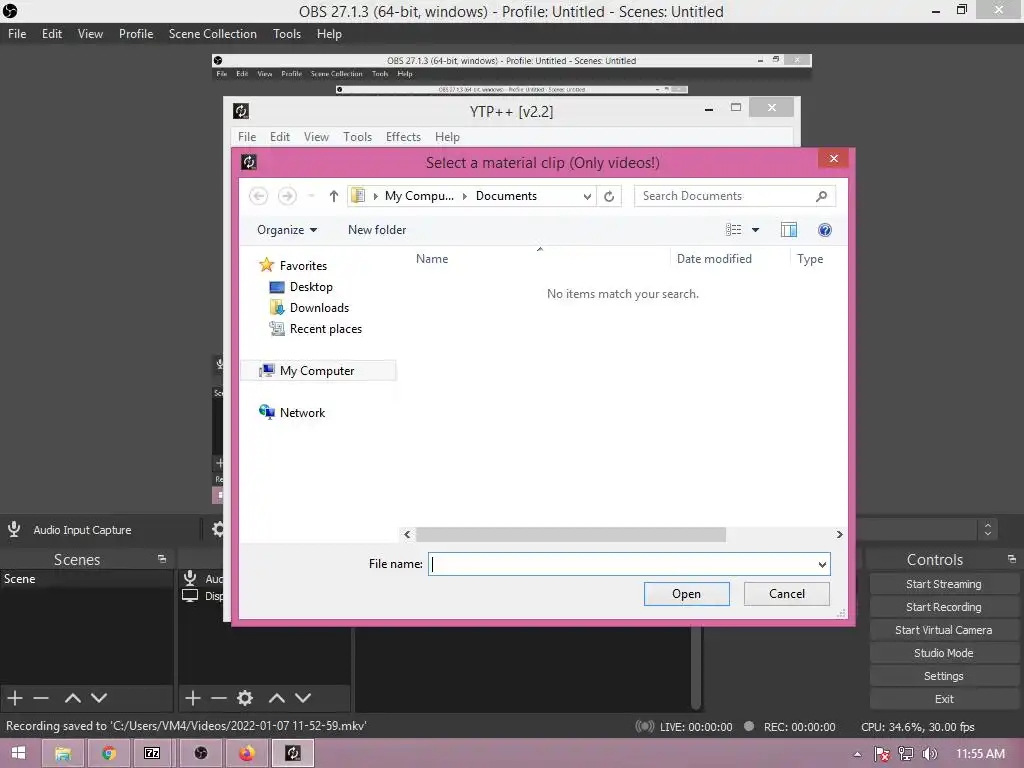Pop out the Controls dock icon
Screen dimensions: 1024x768
1012,559
